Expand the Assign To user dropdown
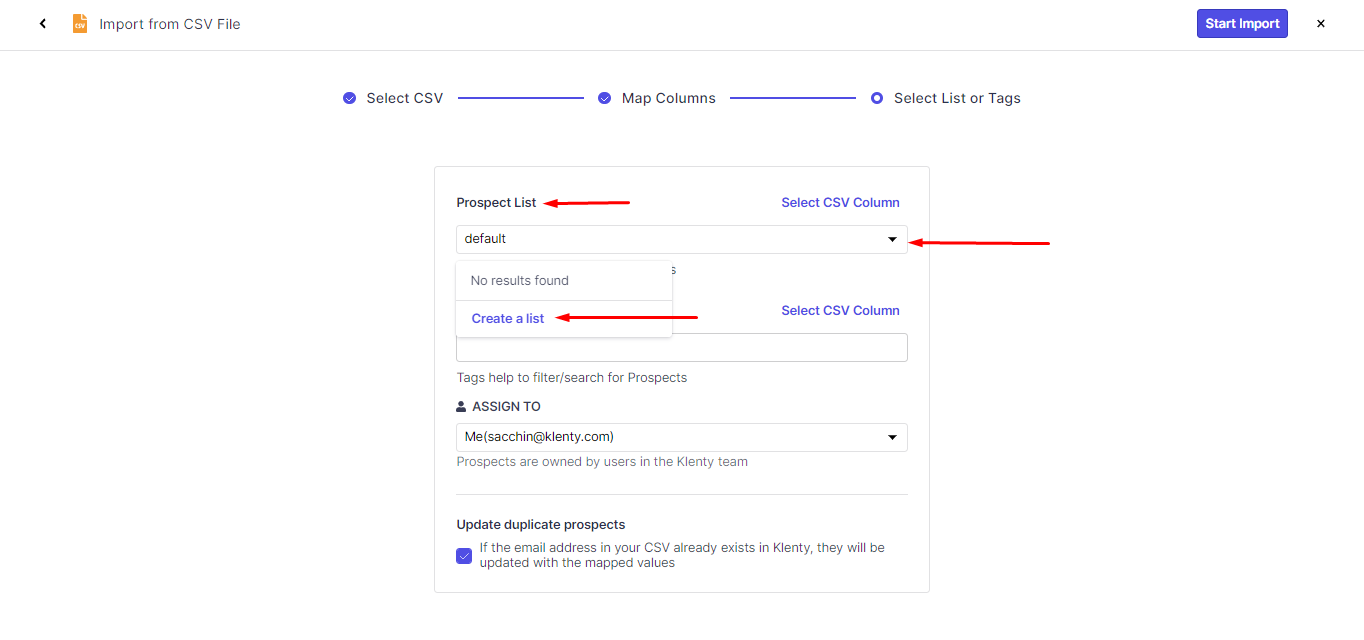 [x=681, y=437]
